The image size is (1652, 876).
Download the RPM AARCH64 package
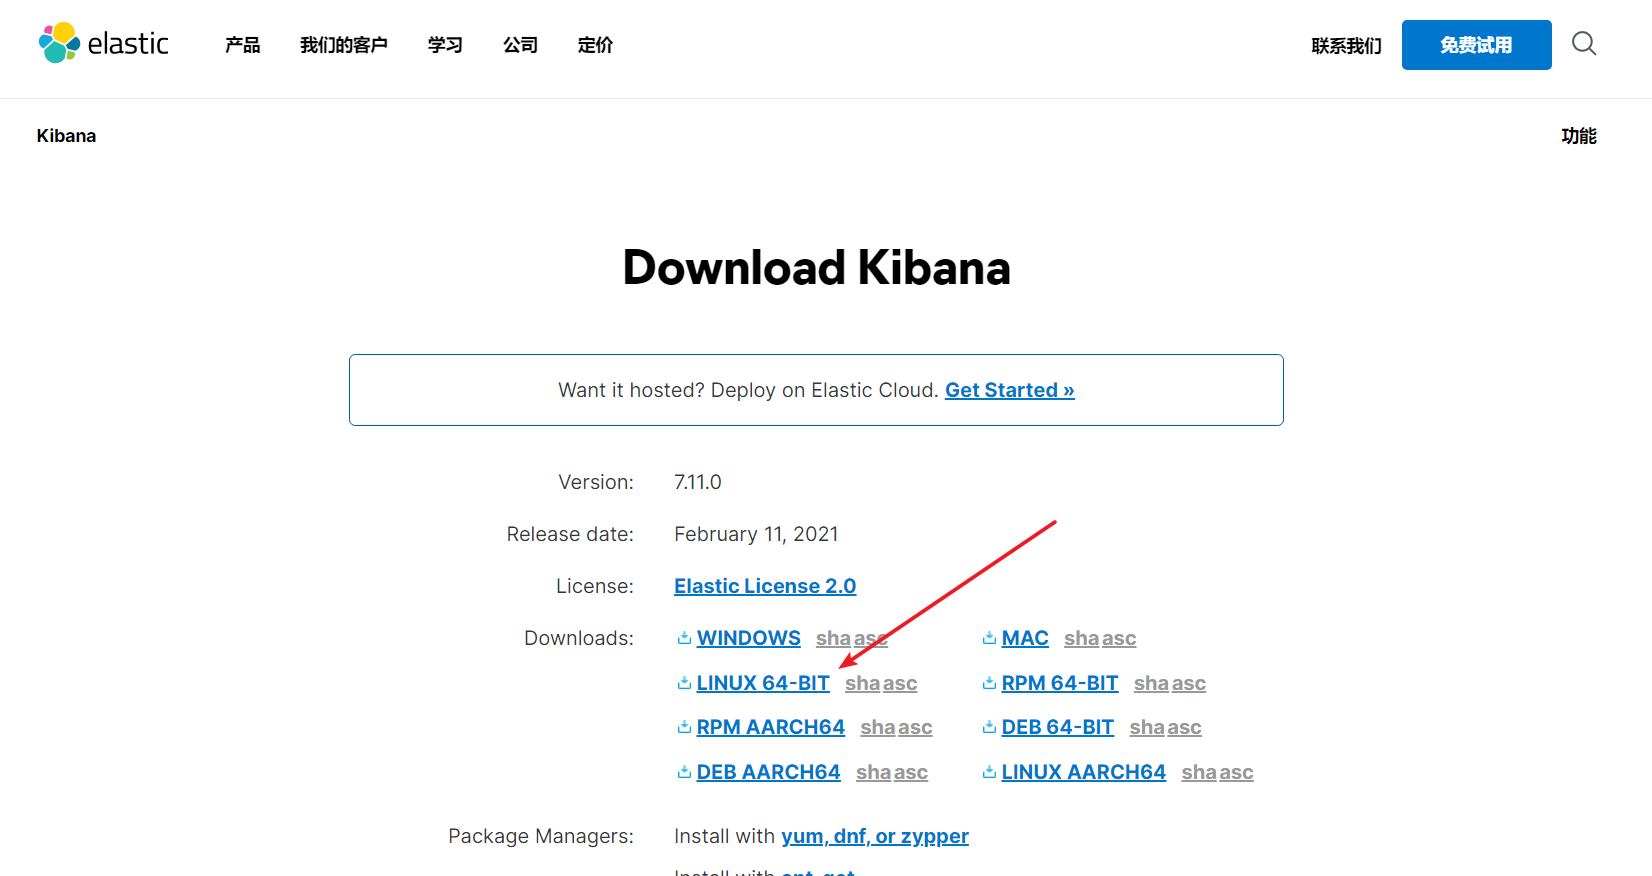click(x=770, y=727)
